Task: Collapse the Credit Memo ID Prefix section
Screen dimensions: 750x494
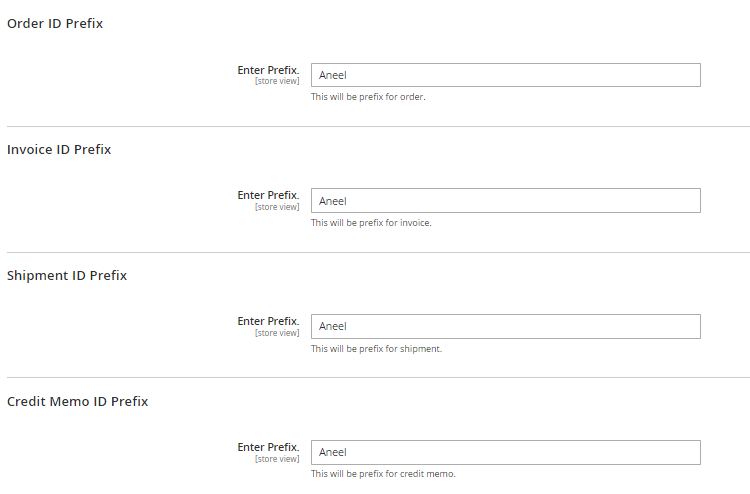Action: 77,402
